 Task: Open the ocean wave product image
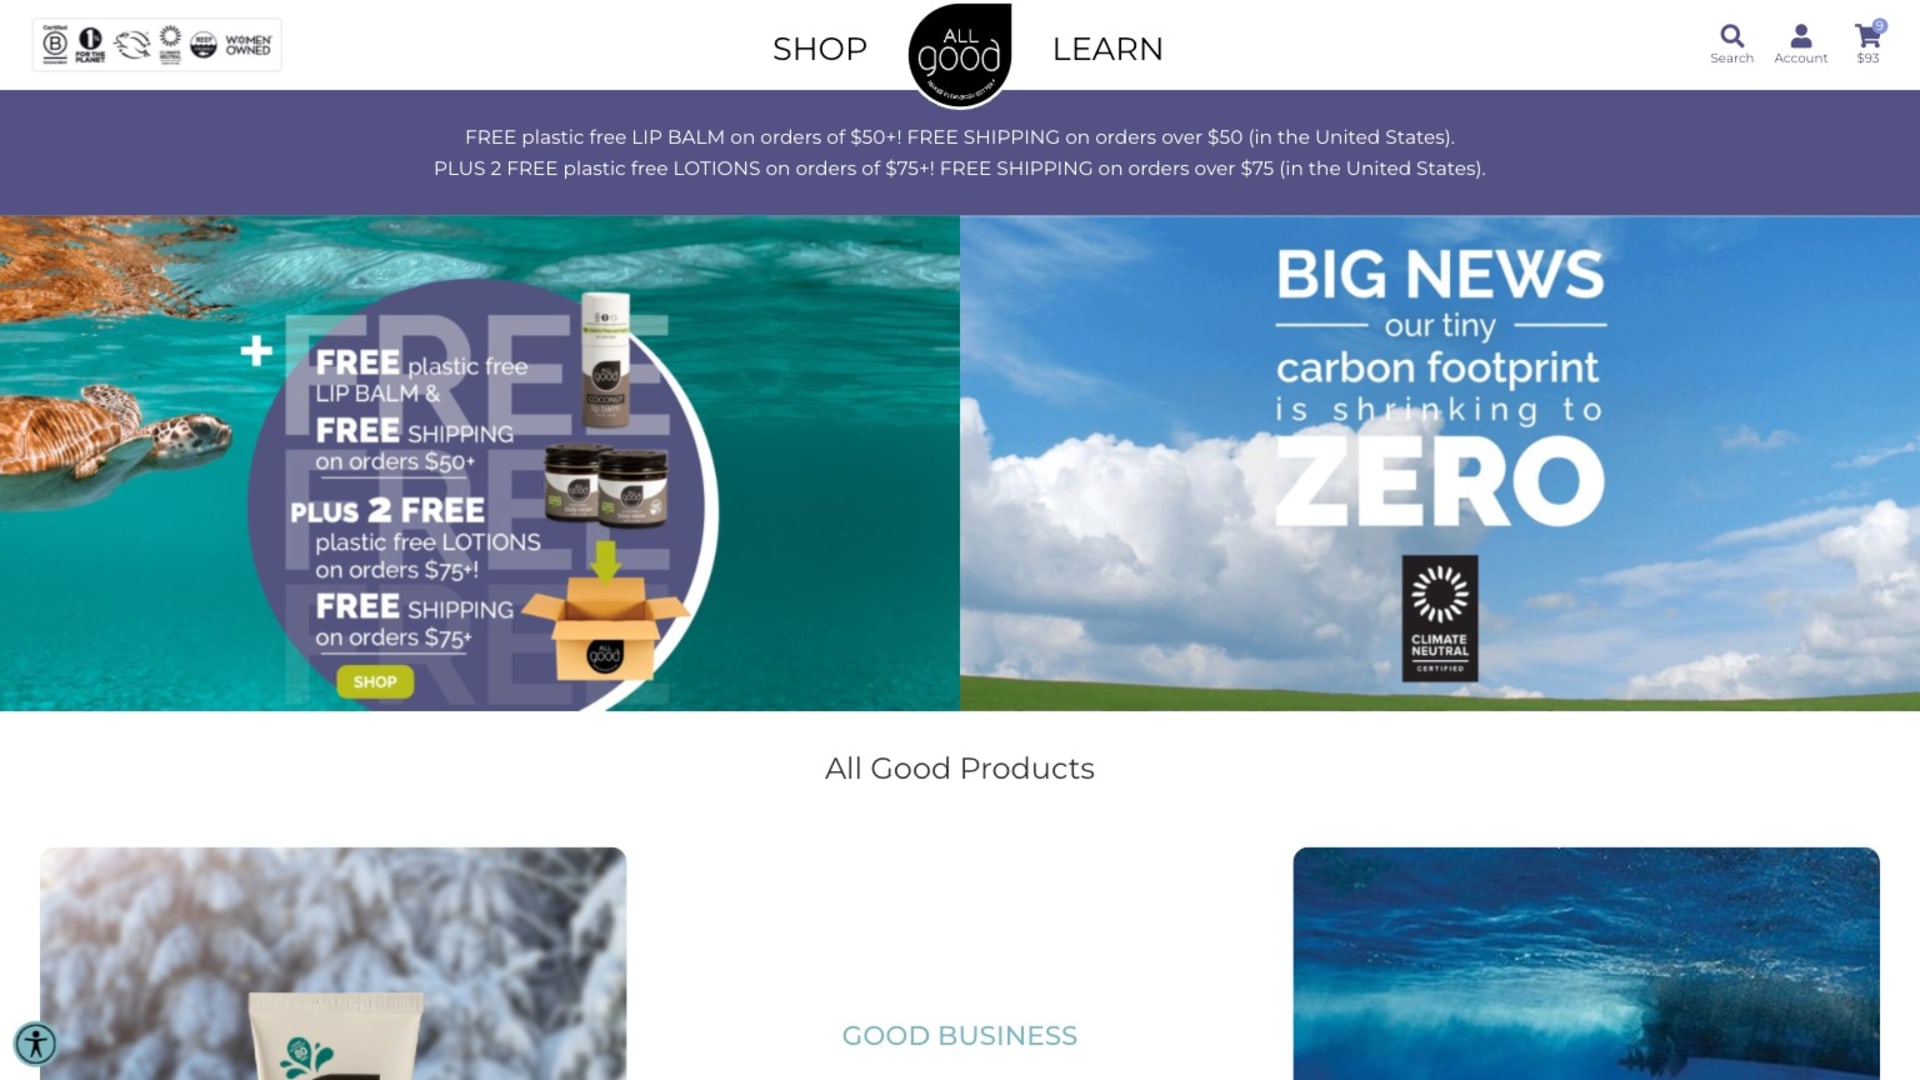pos(1586,963)
